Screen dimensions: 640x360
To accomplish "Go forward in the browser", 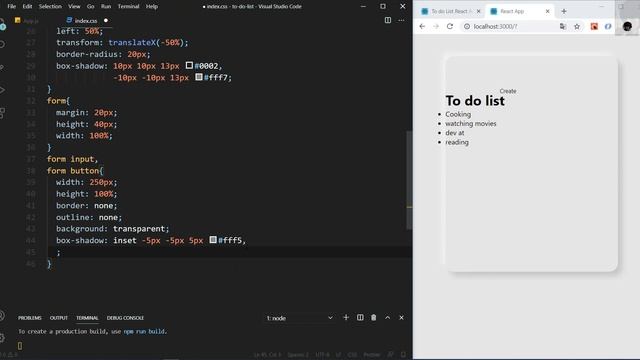I will click(436, 27).
